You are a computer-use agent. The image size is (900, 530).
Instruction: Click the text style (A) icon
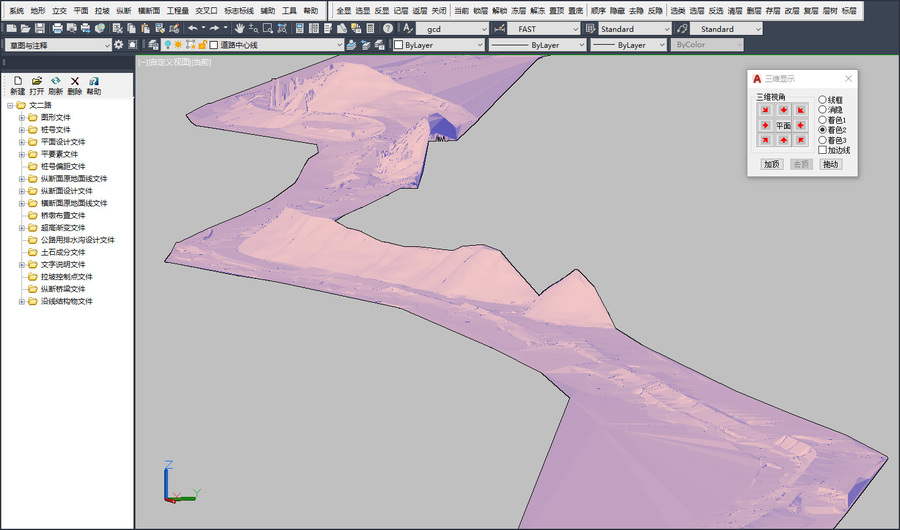point(407,28)
